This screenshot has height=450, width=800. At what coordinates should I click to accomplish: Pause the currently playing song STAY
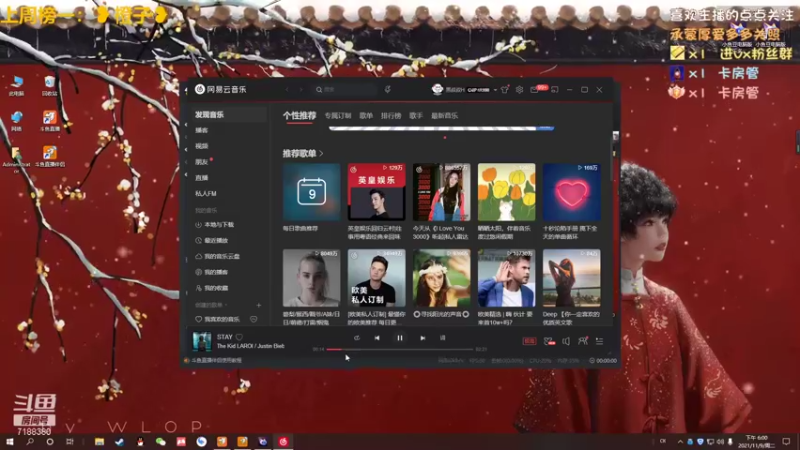click(x=399, y=338)
